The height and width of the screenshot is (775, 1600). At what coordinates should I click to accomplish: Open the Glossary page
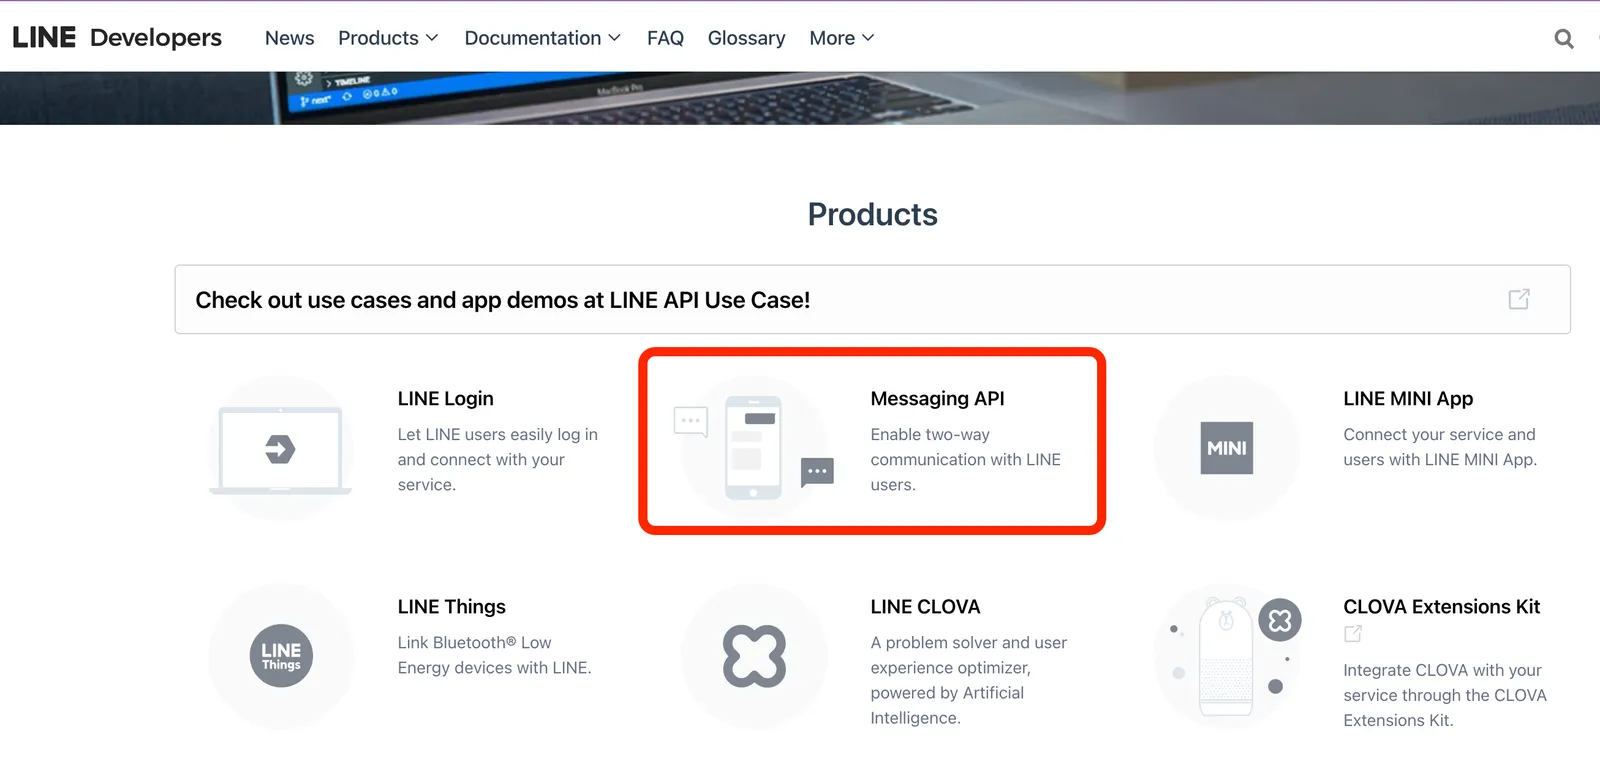click(x=746, y=38)
